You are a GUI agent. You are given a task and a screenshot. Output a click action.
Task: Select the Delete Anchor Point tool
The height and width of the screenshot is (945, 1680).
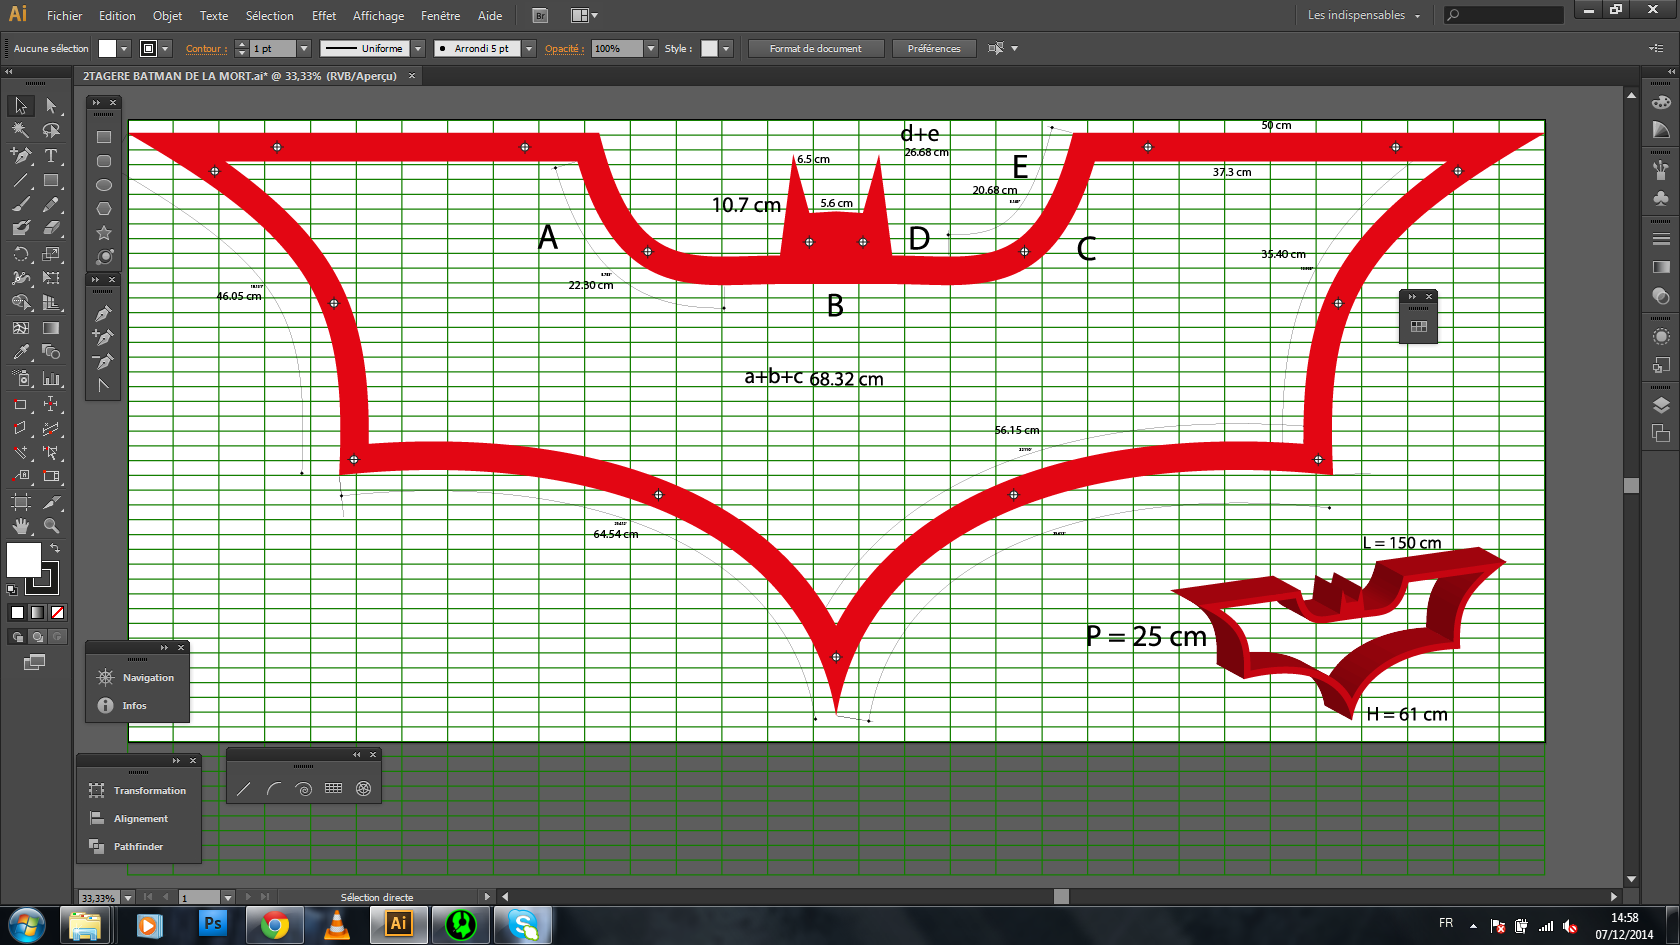tap(103, 361)
